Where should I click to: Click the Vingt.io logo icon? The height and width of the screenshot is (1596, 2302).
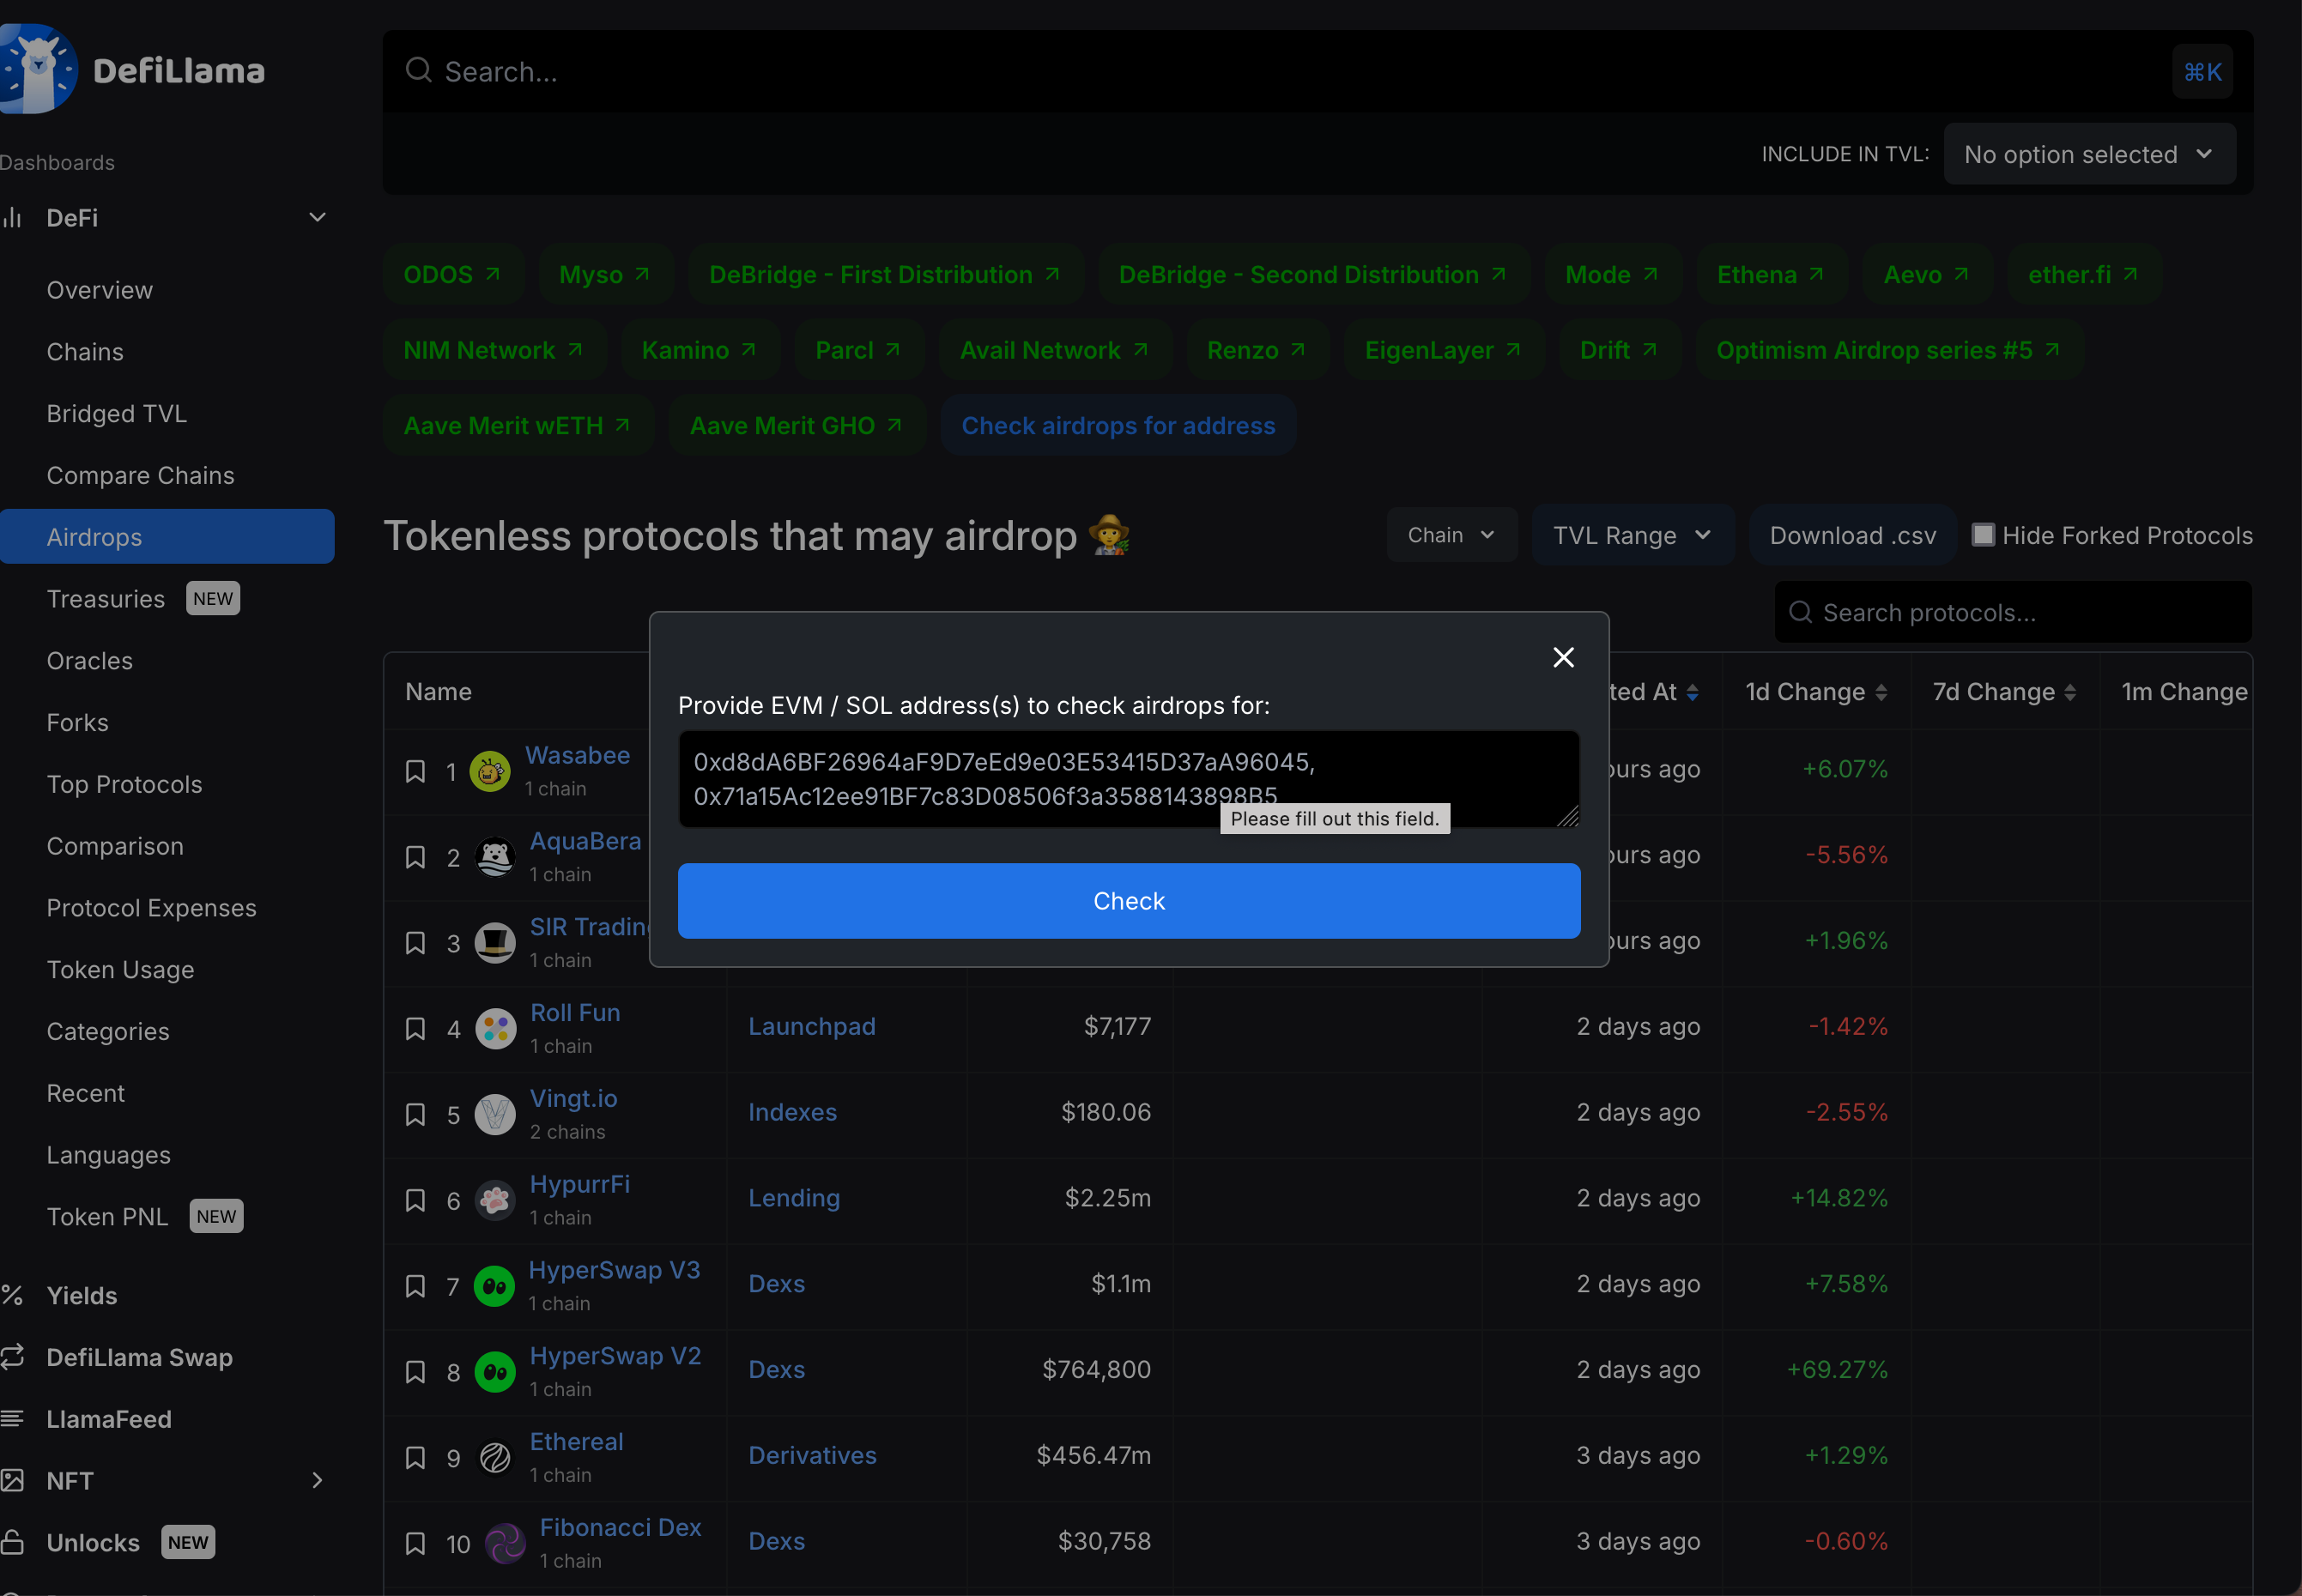494,1114
